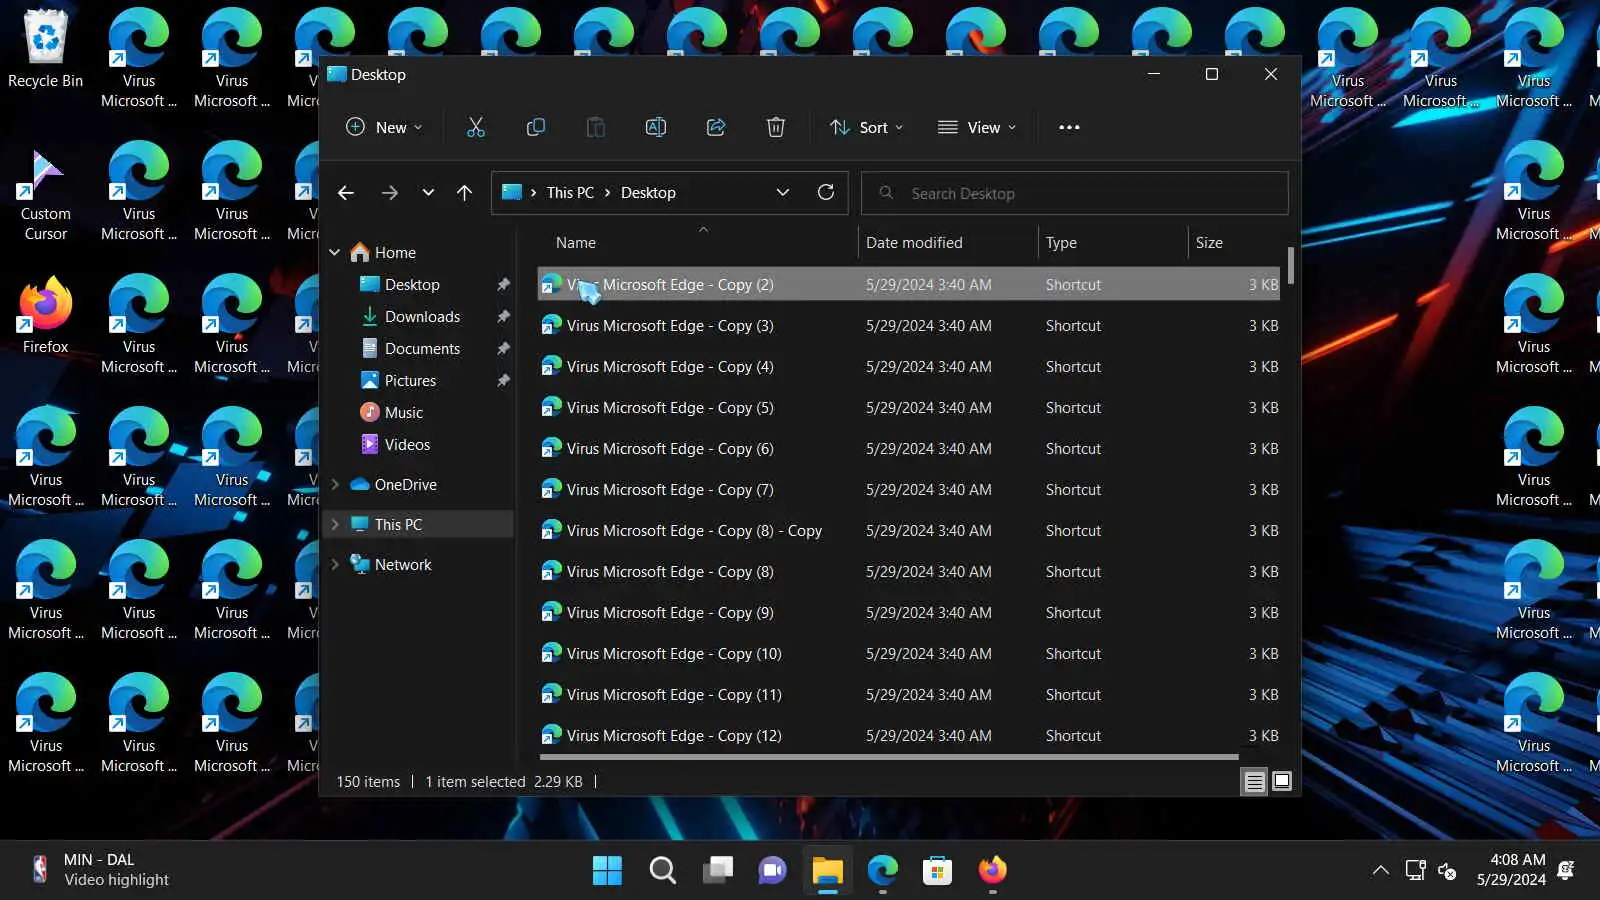
Task: Select Virus Microsoft Edge - Copy (10)
Action: (909, 654)
